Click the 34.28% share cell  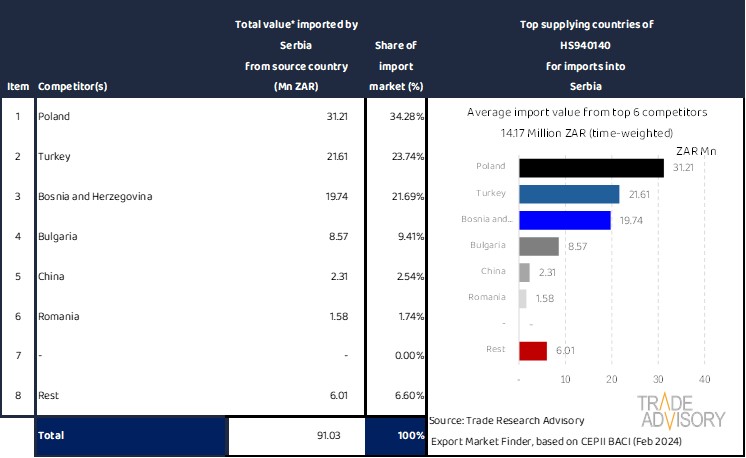[406, 117]
